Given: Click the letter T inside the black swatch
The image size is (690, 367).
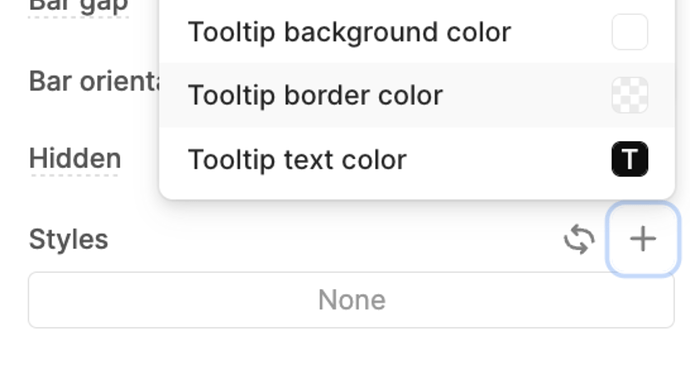Looking at the screenshot, I should (x=630, y=159).
